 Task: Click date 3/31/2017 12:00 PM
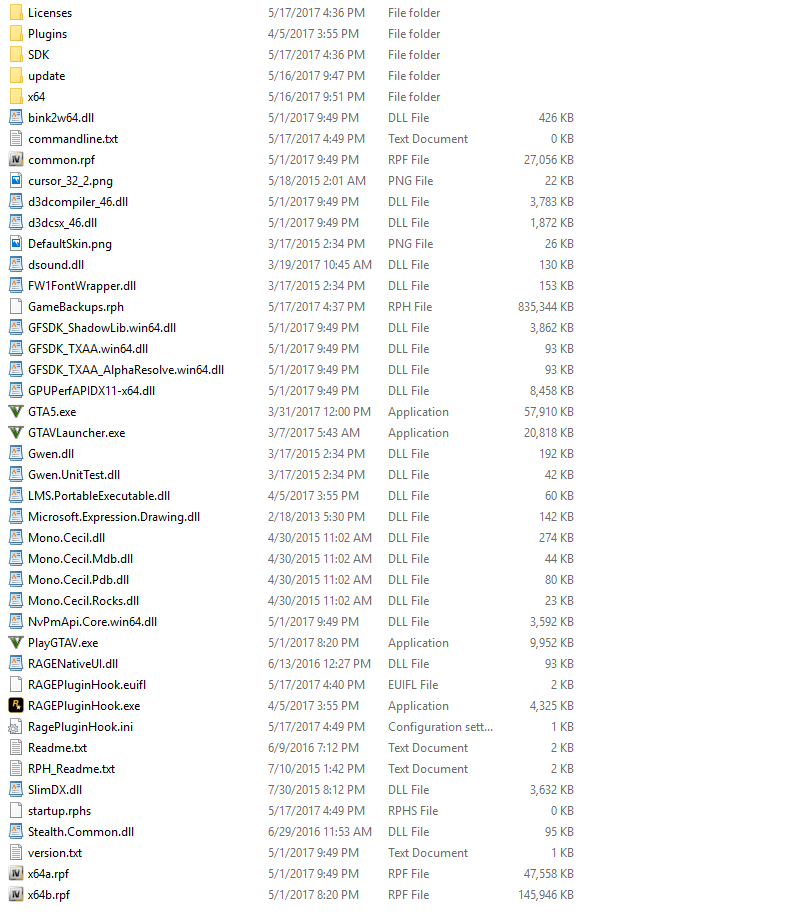point(319,412)
